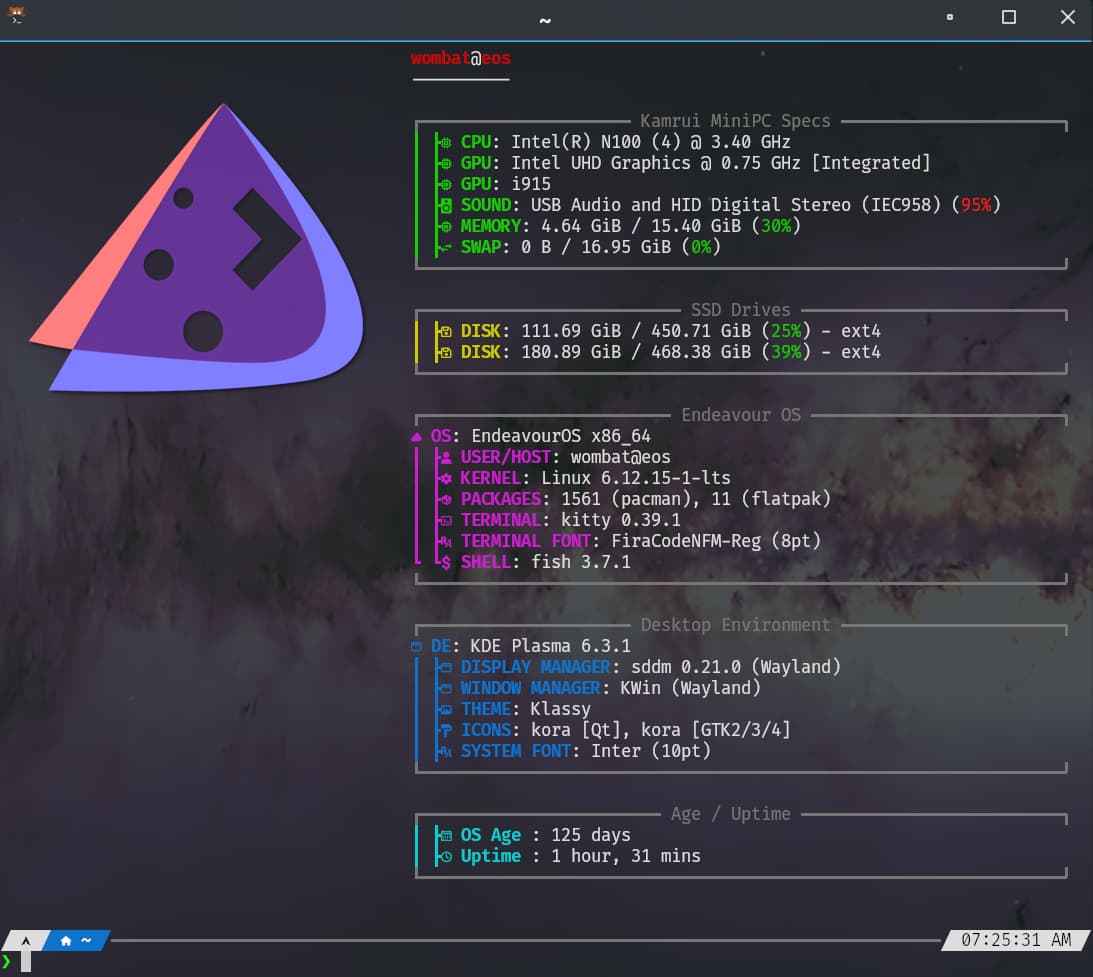Click the distro icon at prompt bar start
The image size is (1093, 977).
click(x=26, y=941)
